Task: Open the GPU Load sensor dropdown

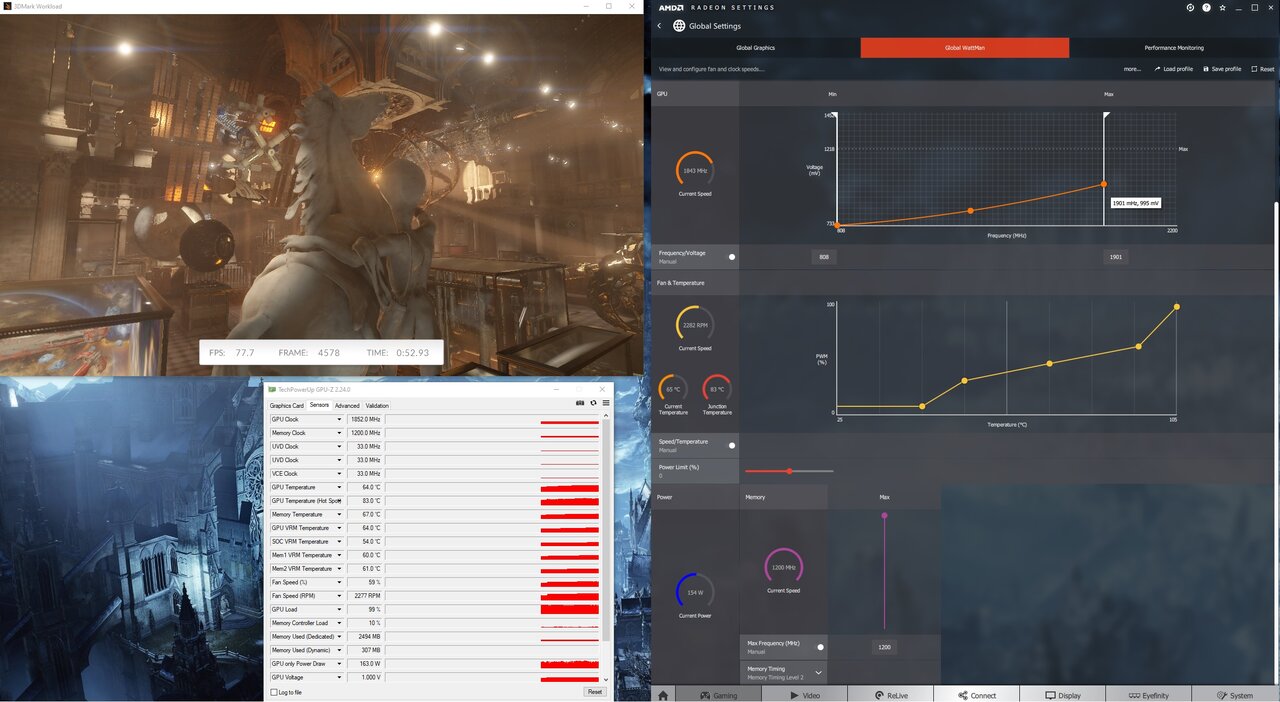Action: pyautogui.click(x=339, y=609)
